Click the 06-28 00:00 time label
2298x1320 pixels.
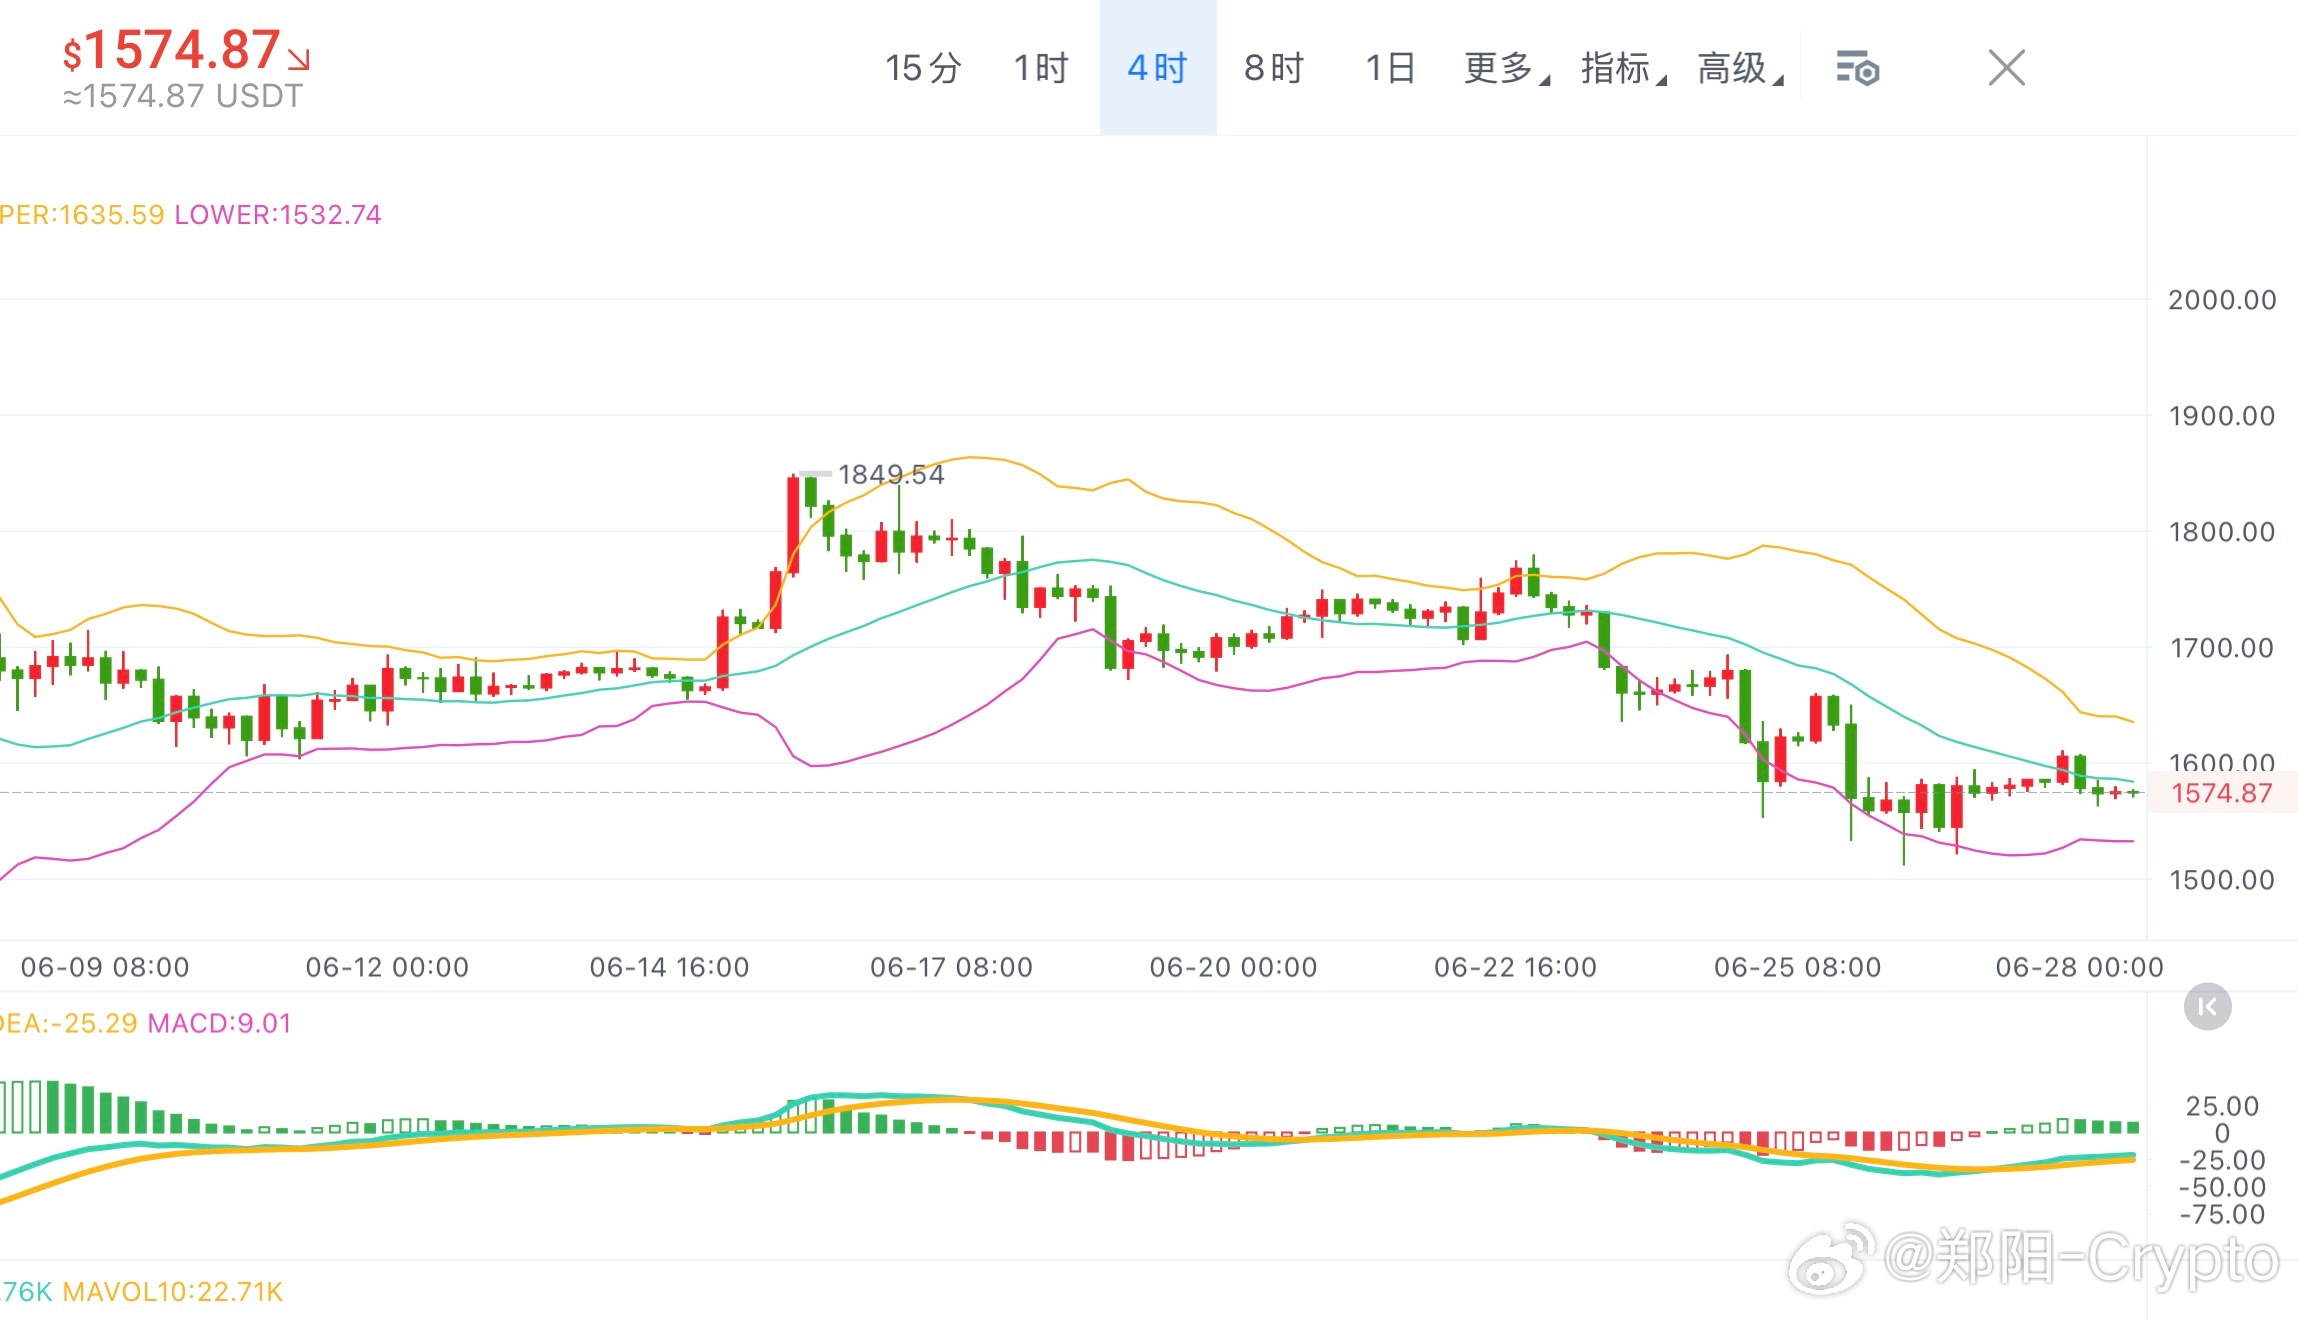pos(2079,967)
